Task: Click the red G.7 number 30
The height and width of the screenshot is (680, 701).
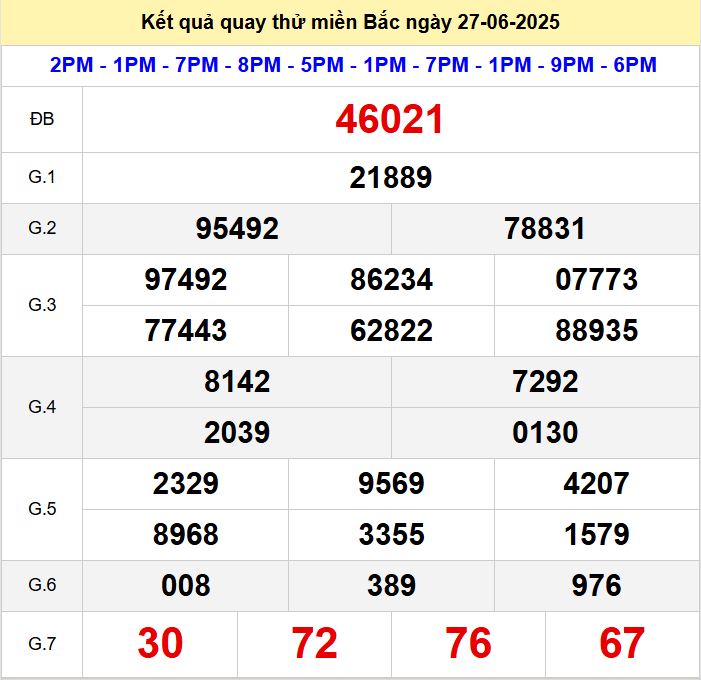Action: [160, 643]
